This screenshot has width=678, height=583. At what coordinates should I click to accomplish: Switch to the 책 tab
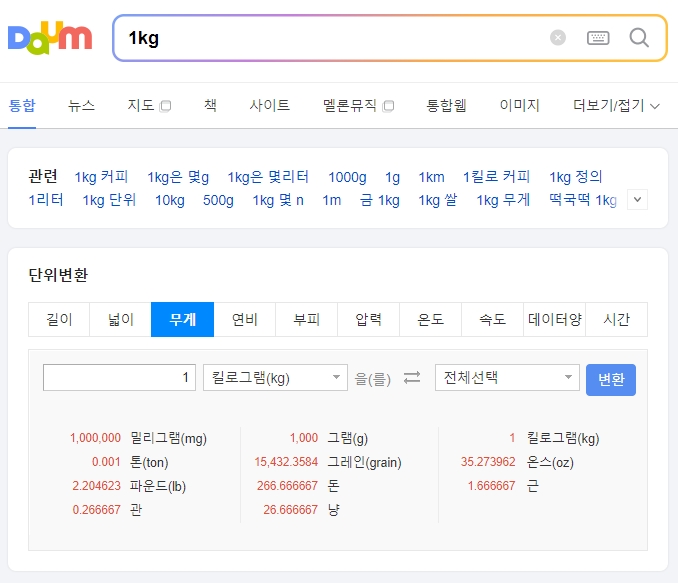(210, 106)
